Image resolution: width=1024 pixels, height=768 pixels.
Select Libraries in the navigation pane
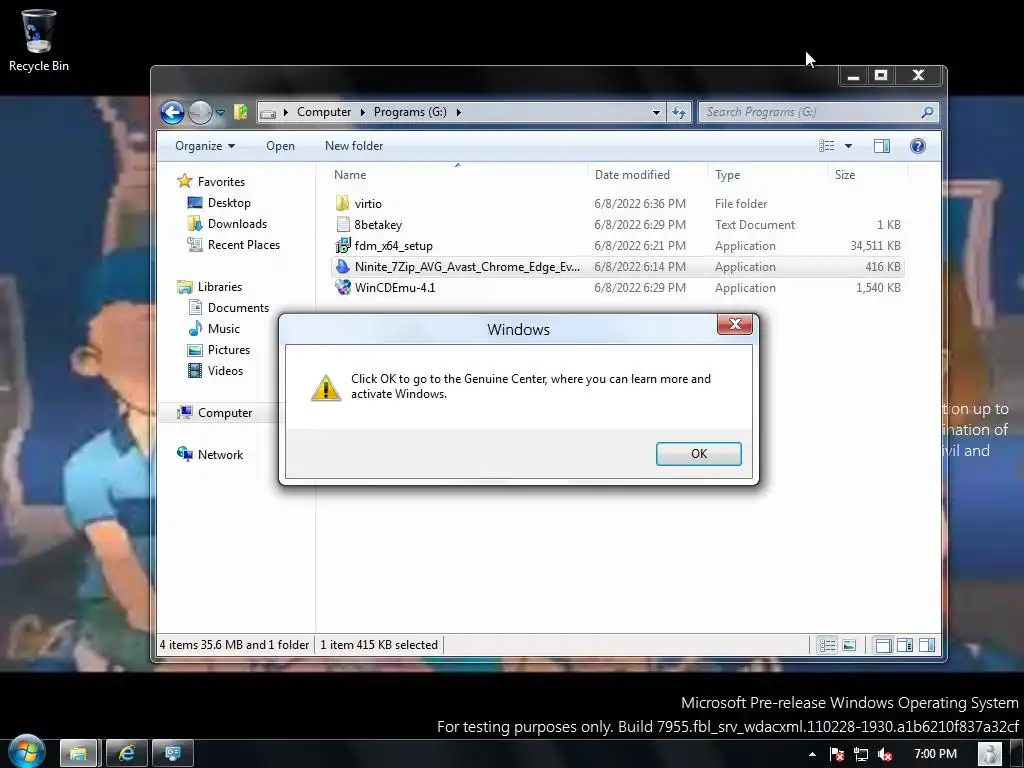tap(219, 287)
